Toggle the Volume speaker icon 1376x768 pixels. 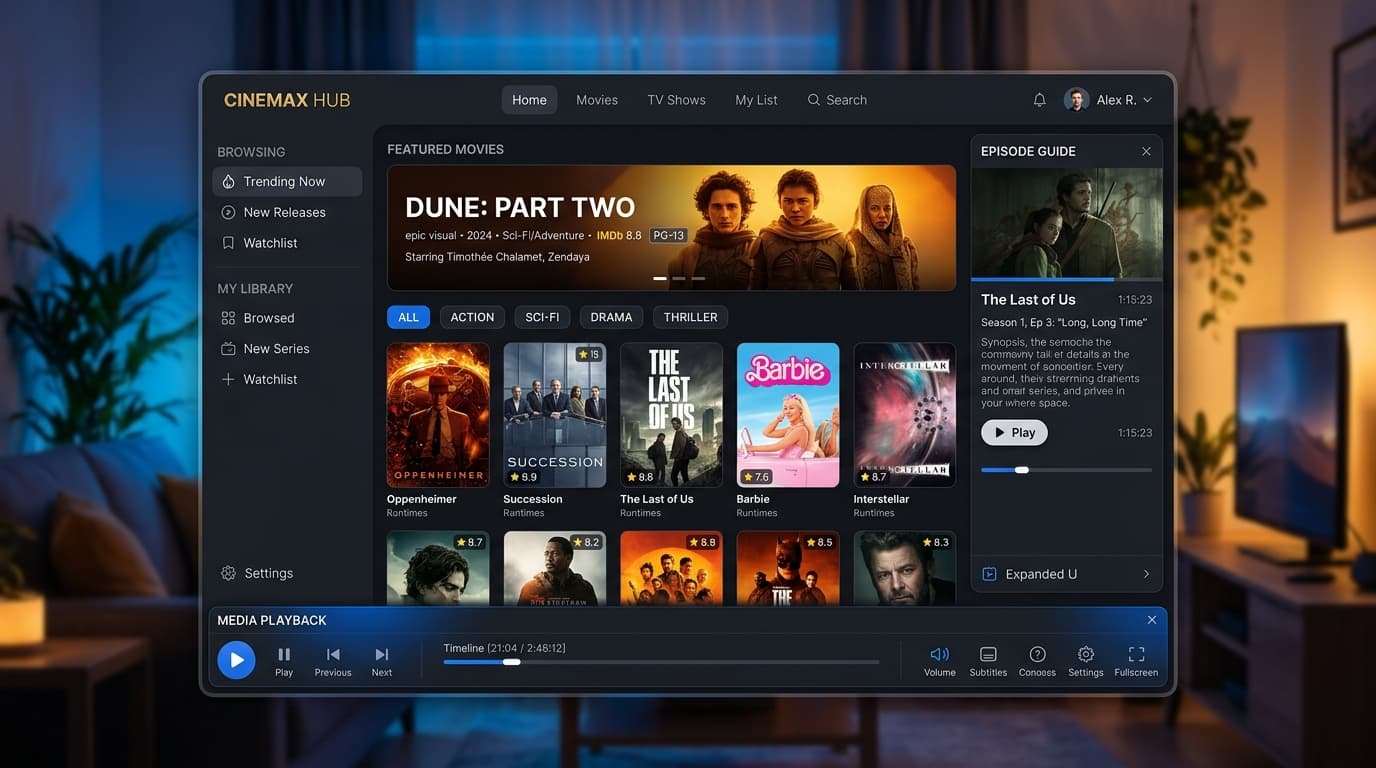[939, 654]
